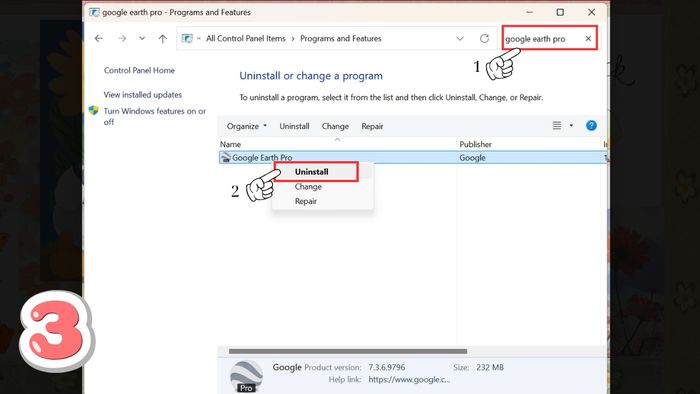Click the Forward navigation arrow
Image resolution: width=700 pixels, height=394 pixels.
coord(122,38)
